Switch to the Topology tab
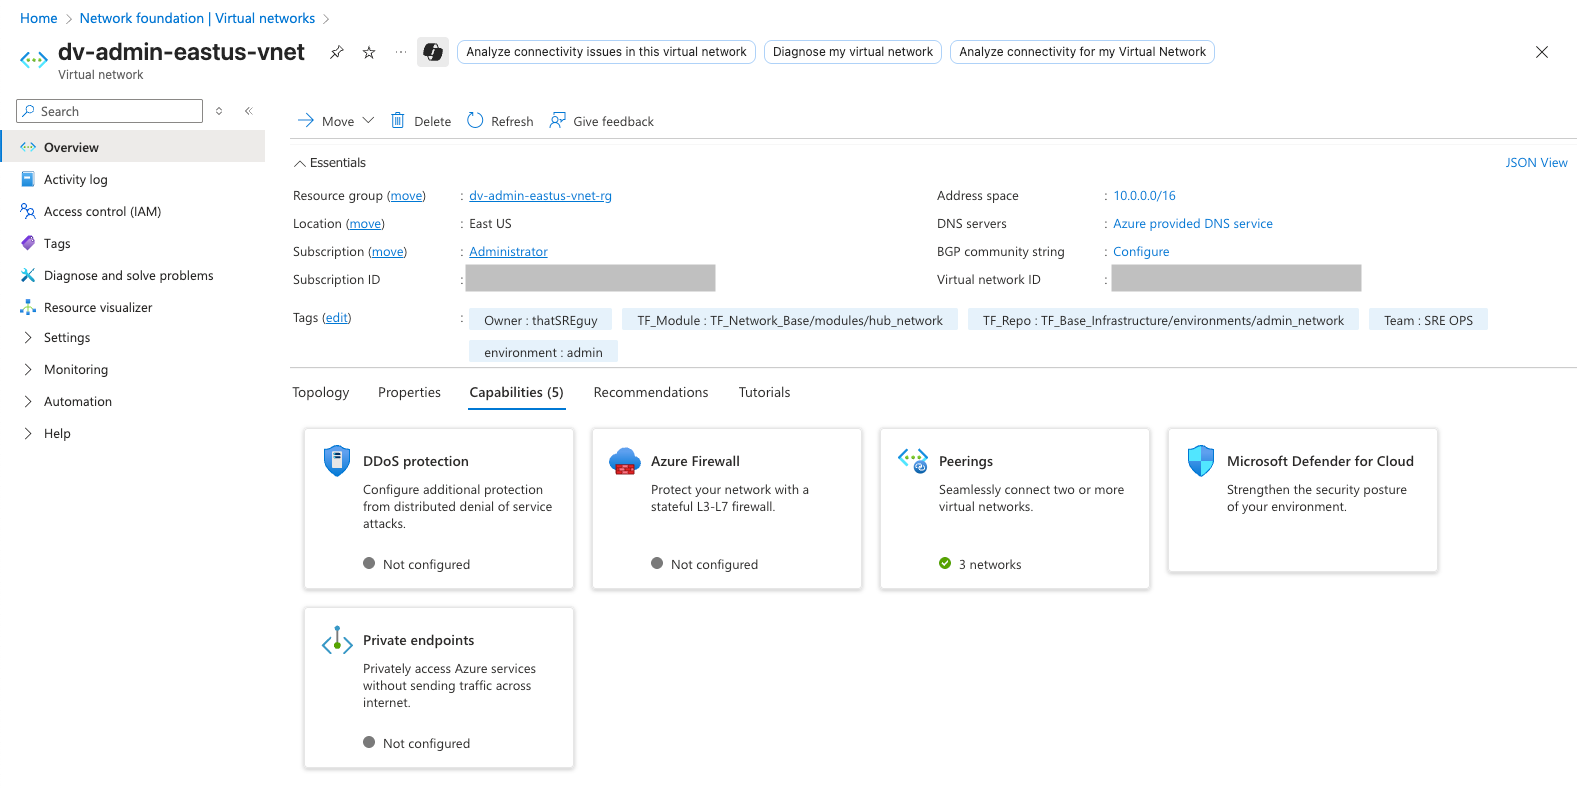Screen dimensions: 1577x789 pyautogui.click(x=321, y=393)
